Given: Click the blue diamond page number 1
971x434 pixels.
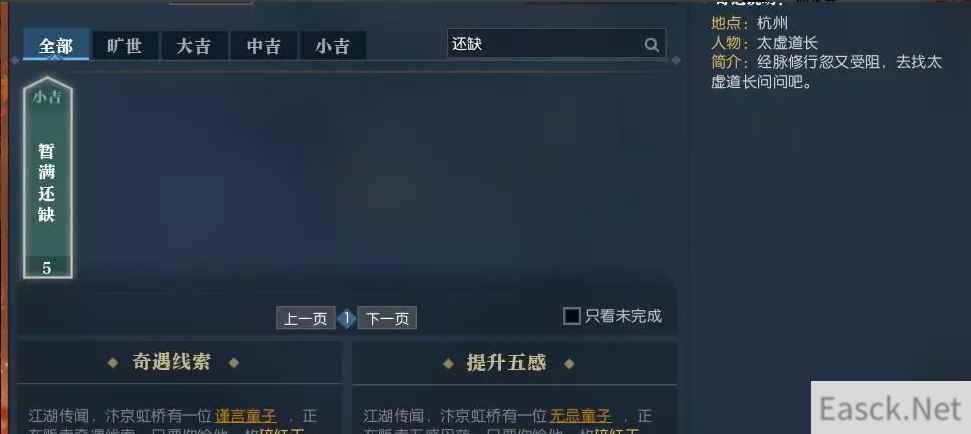Looking at the screenshot, I should click(x=347, y=319).
